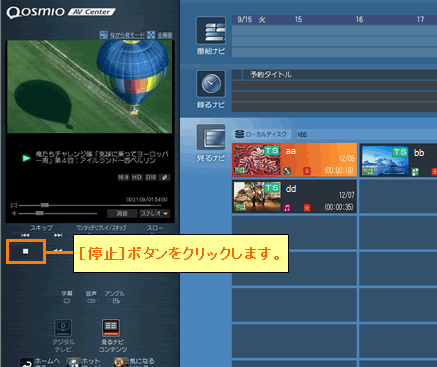Click the playing program title text

(102, 157)
